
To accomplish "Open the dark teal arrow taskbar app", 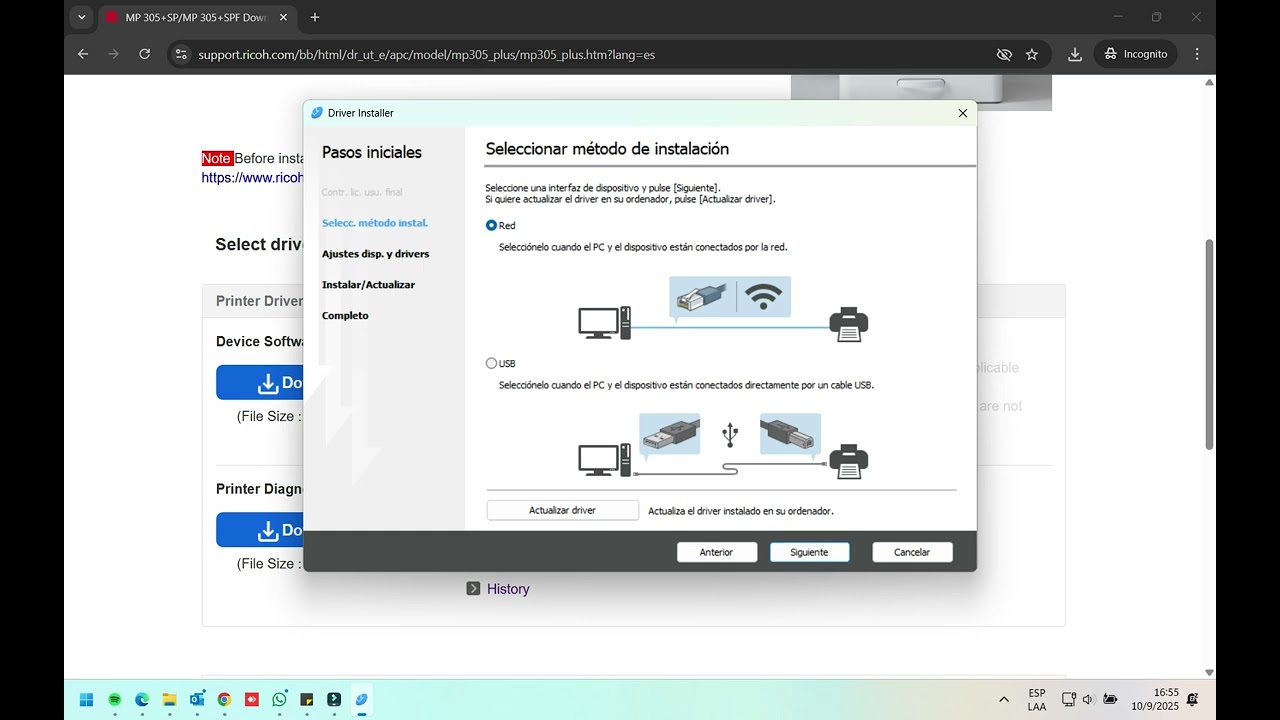I will (x=334, y=699).
